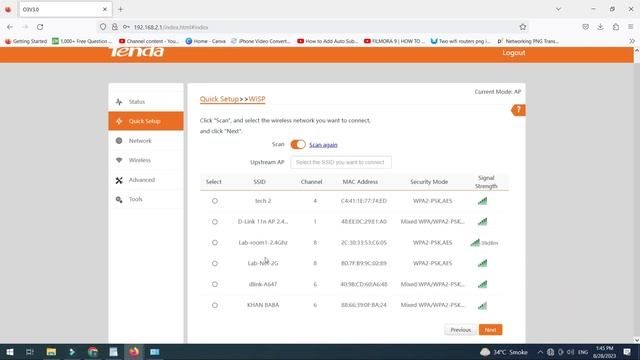Click the orange Next button
640x360 pixels.
point(491,330)
